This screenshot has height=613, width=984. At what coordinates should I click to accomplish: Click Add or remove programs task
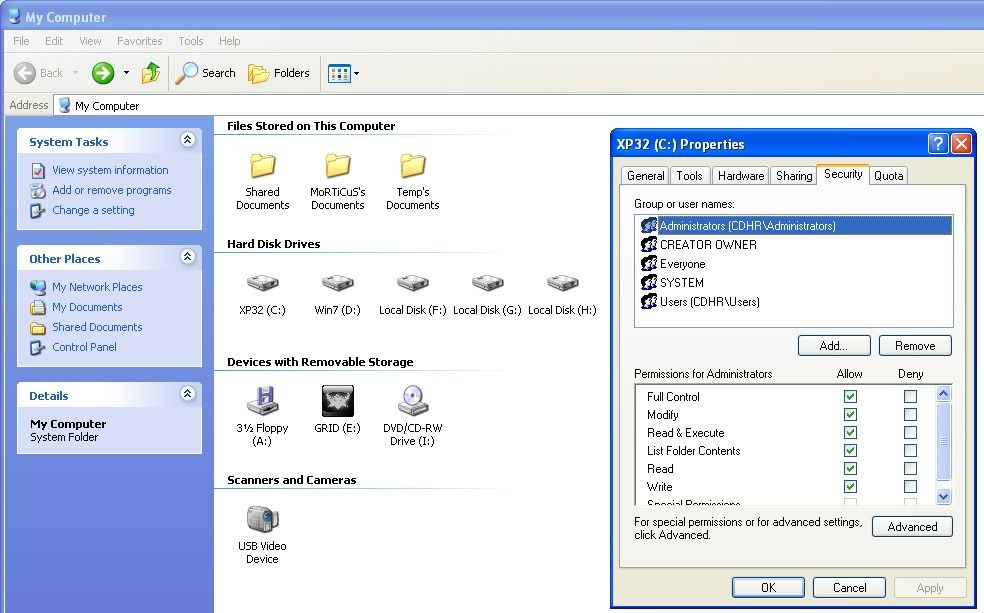[x=111, y=190]
